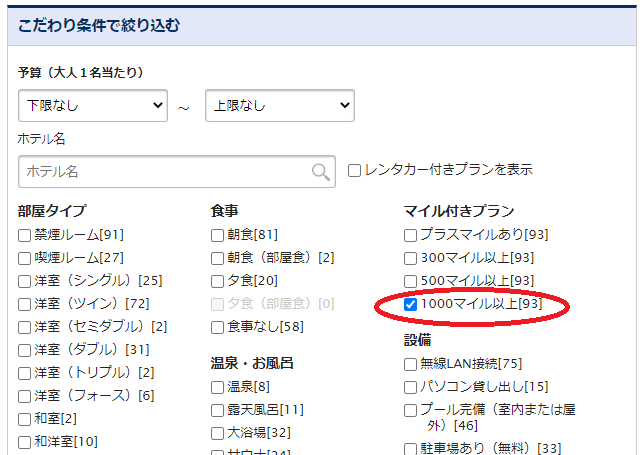
Task: Check the 喫煙ルーム option
Action: [25, 258]
